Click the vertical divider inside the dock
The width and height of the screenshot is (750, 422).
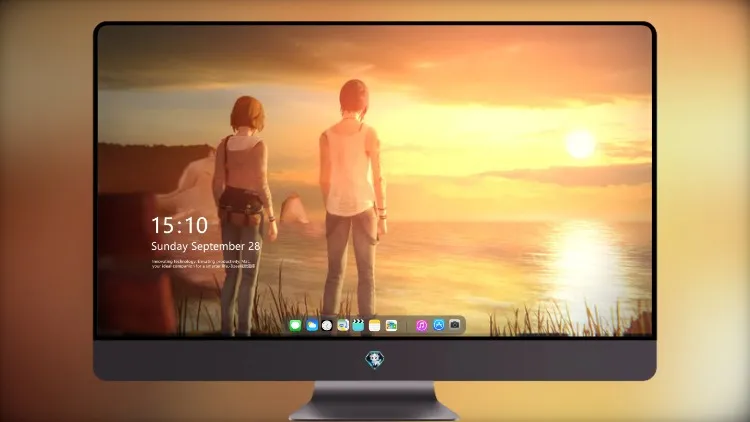pos(407,326)
